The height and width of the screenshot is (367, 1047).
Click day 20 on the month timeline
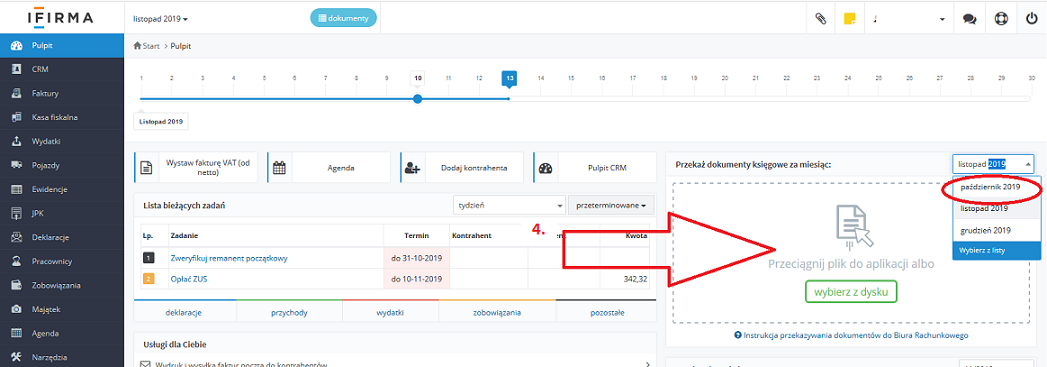724,78
